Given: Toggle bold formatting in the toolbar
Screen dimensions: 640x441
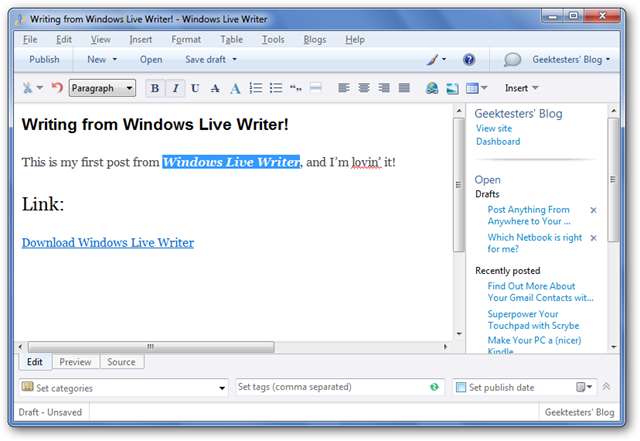Looking at the screenshot, I should [156, 88].
